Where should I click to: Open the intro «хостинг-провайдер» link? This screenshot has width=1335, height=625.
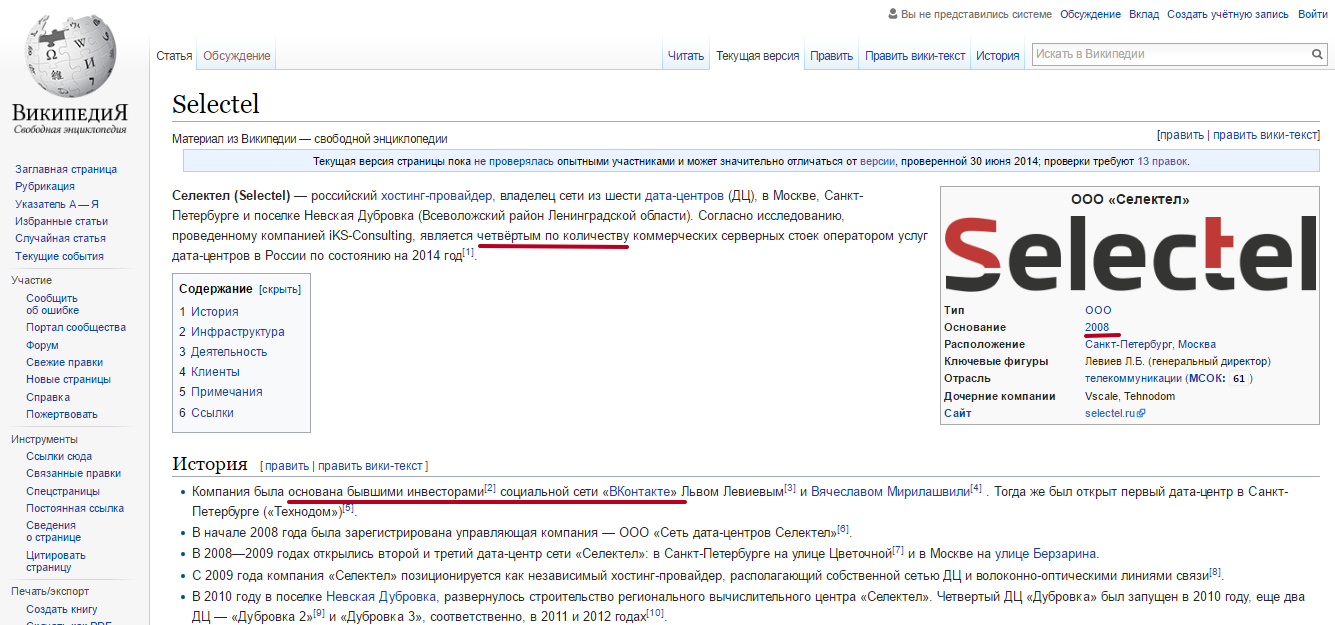[435, 195]
